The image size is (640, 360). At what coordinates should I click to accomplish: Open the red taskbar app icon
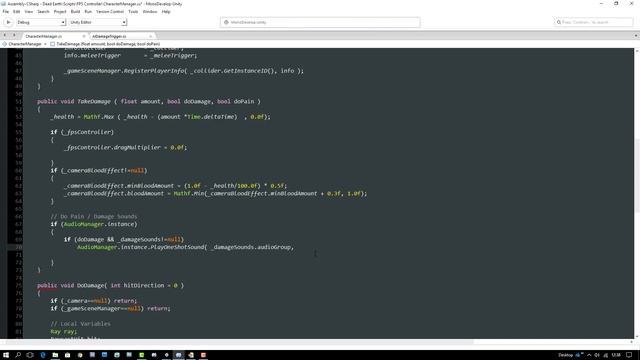203,355
